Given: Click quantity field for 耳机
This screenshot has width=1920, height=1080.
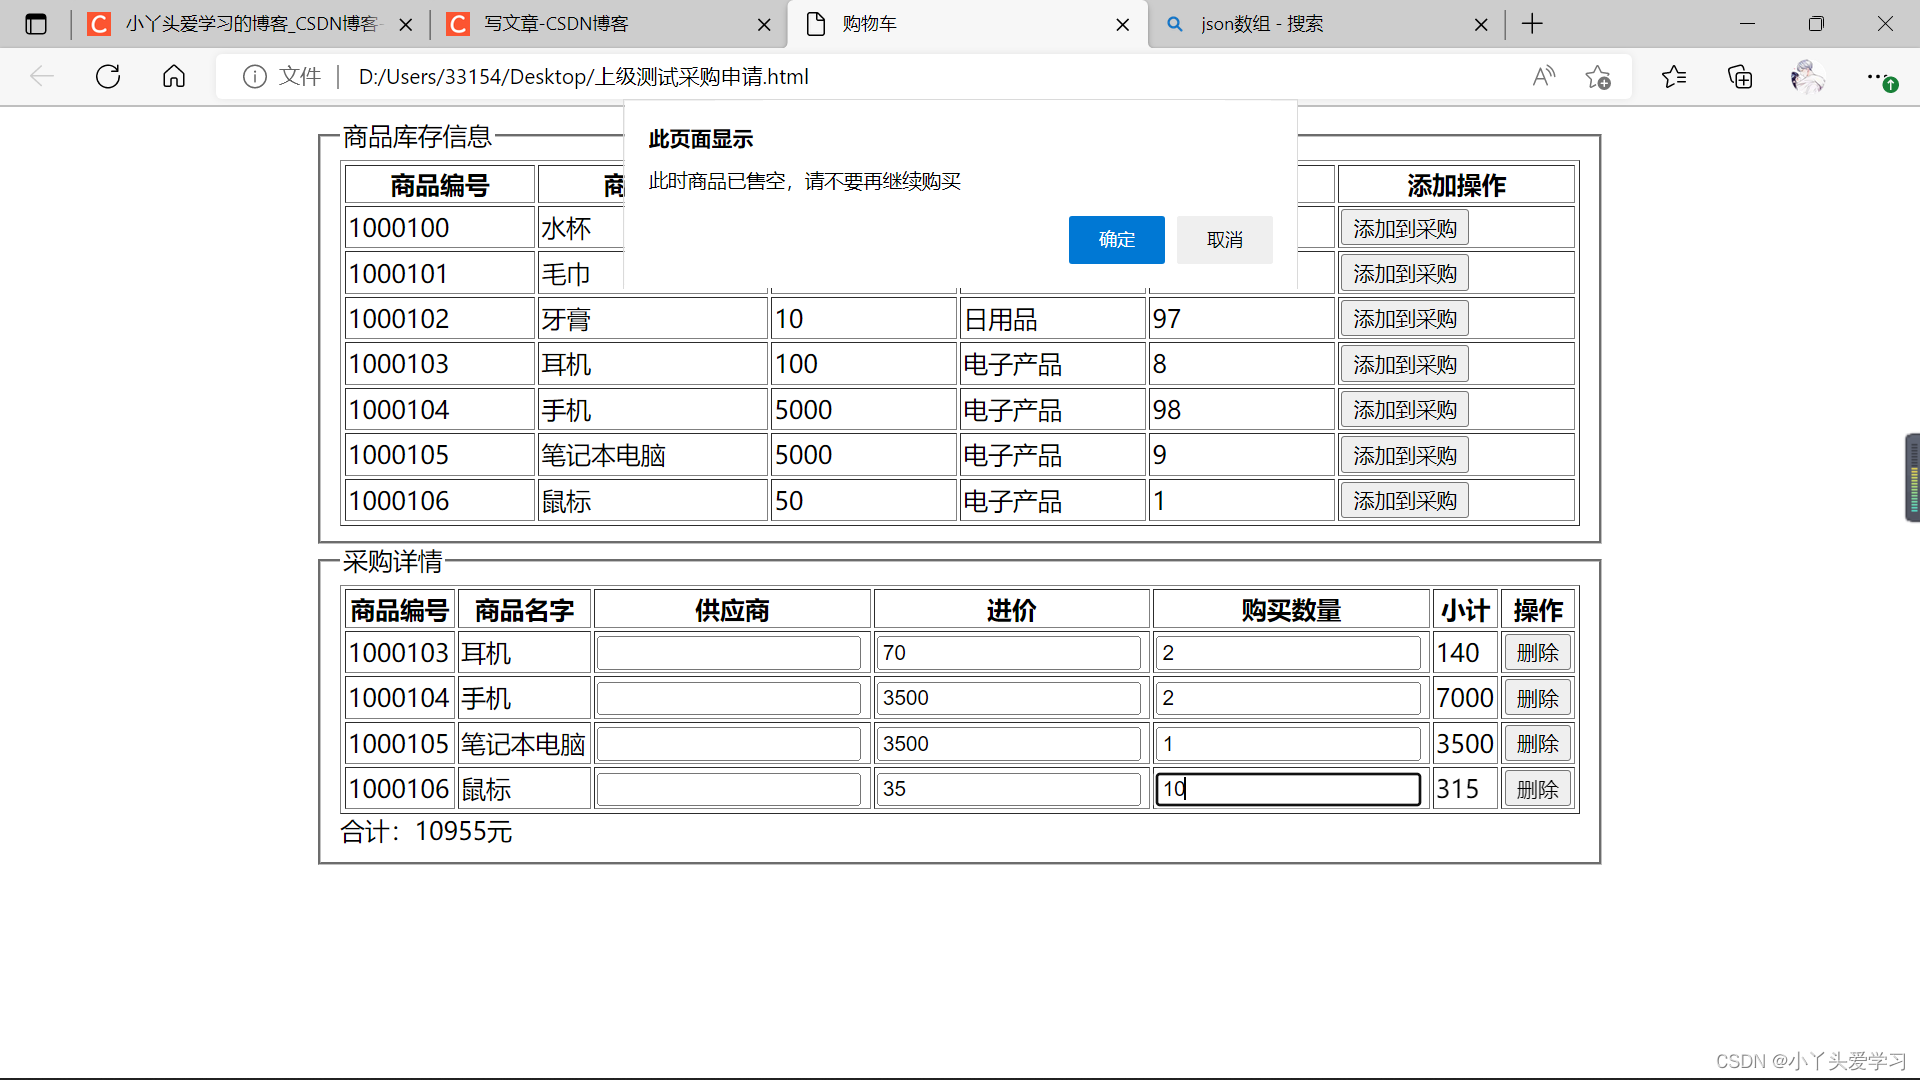Looking at the screenshot, I should 1289,653.
